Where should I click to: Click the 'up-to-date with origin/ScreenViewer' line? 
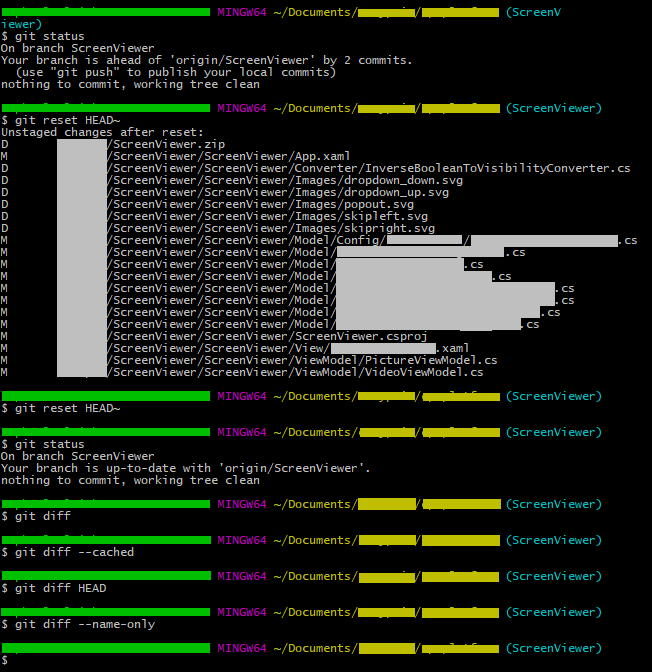pos(186,468)
